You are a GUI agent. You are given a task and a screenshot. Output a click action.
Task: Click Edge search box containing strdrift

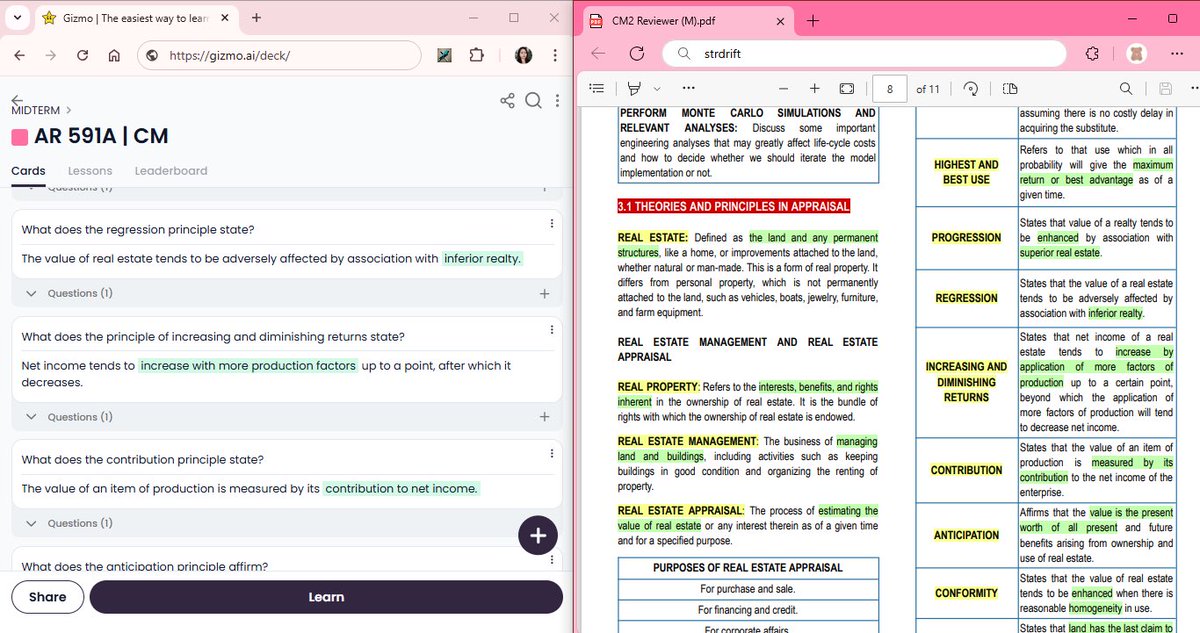pos(865,54)
